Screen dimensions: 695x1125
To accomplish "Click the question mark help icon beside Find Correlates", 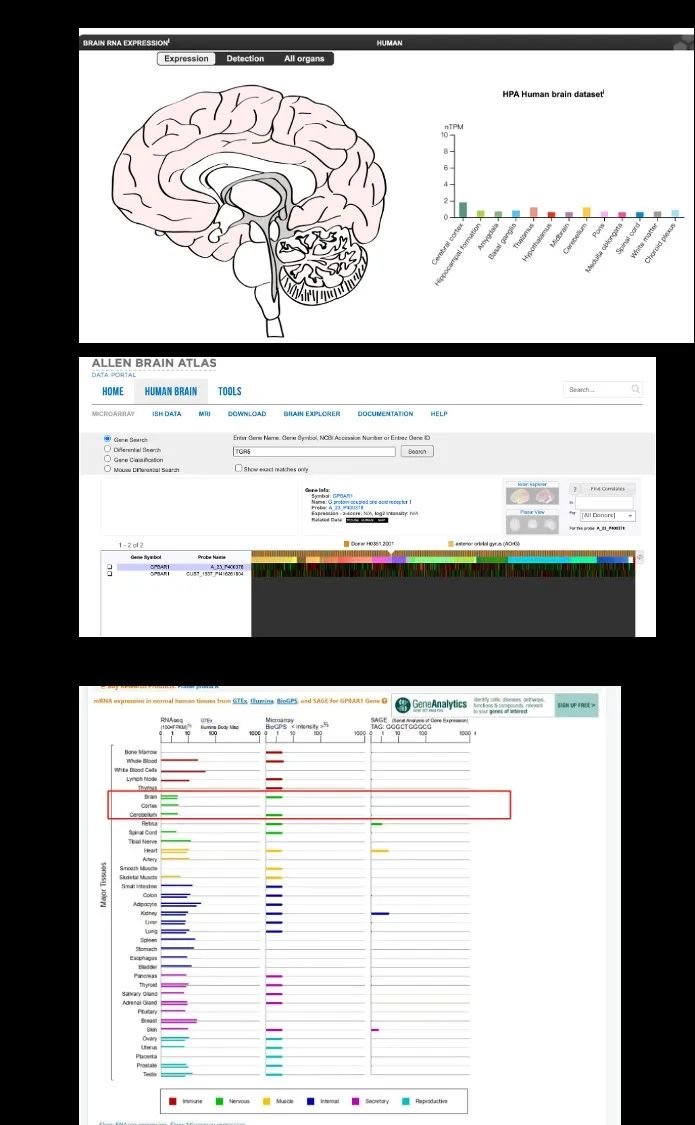I will pos(575,489).
